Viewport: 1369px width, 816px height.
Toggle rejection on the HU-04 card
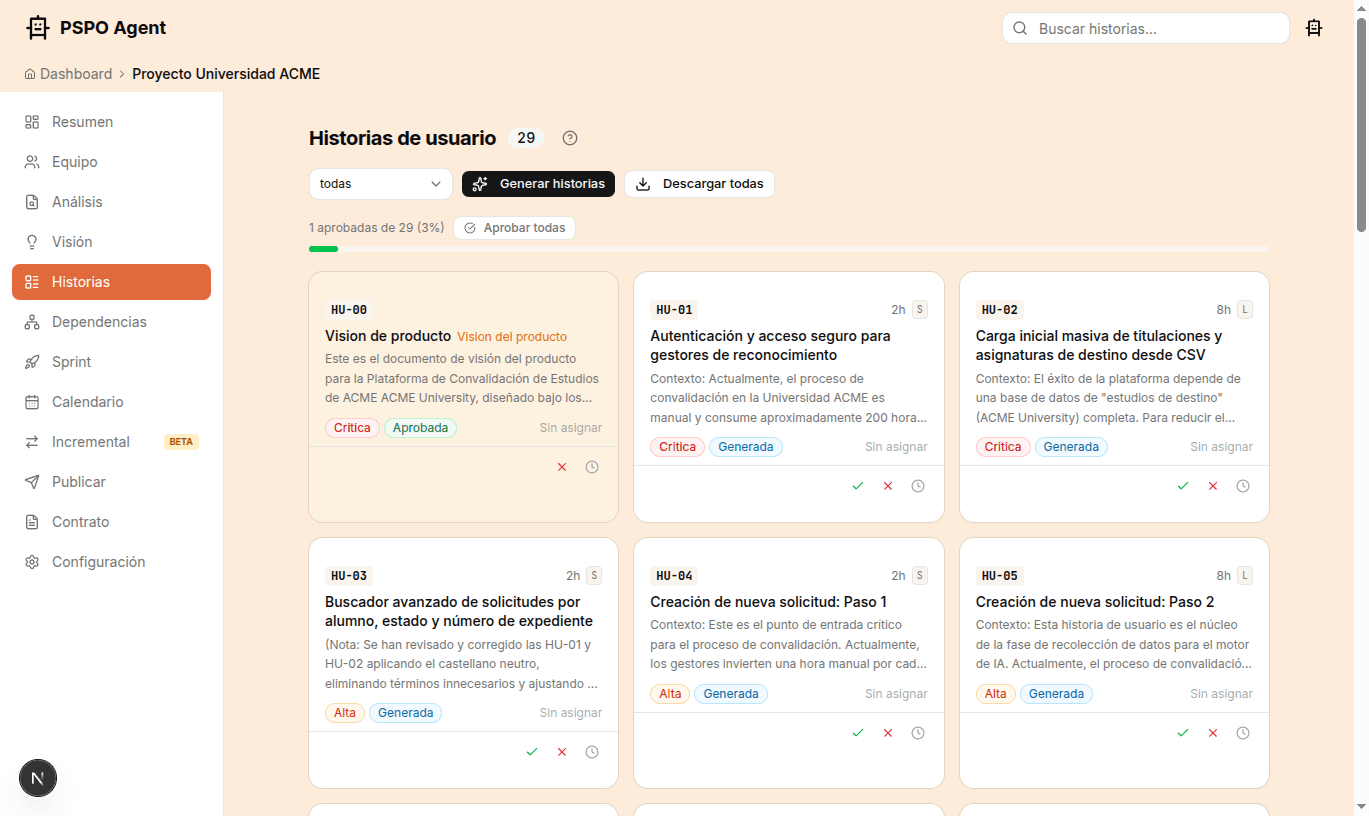[x=887, y=732]
